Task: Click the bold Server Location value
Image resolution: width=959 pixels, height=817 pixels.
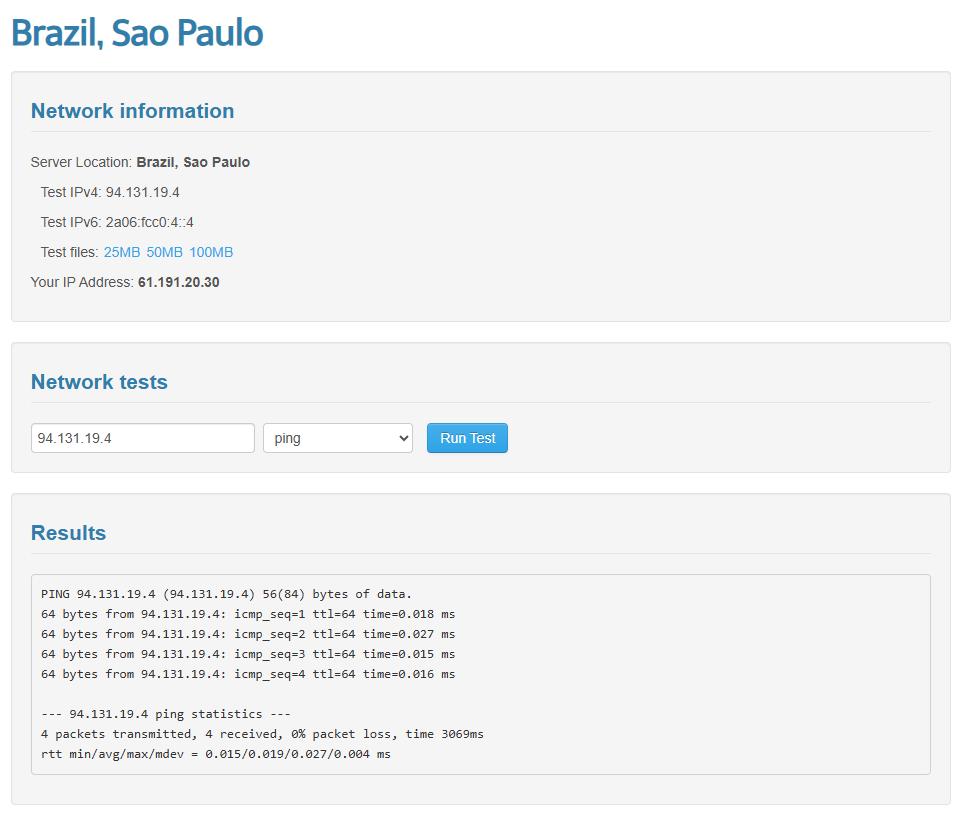Action: (193, 162)
